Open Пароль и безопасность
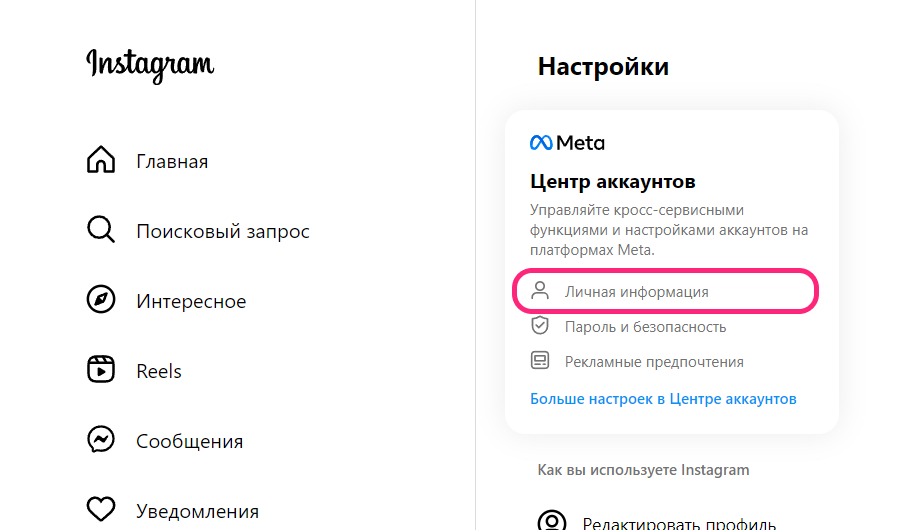920x530 pixels. tap(645, 327)
